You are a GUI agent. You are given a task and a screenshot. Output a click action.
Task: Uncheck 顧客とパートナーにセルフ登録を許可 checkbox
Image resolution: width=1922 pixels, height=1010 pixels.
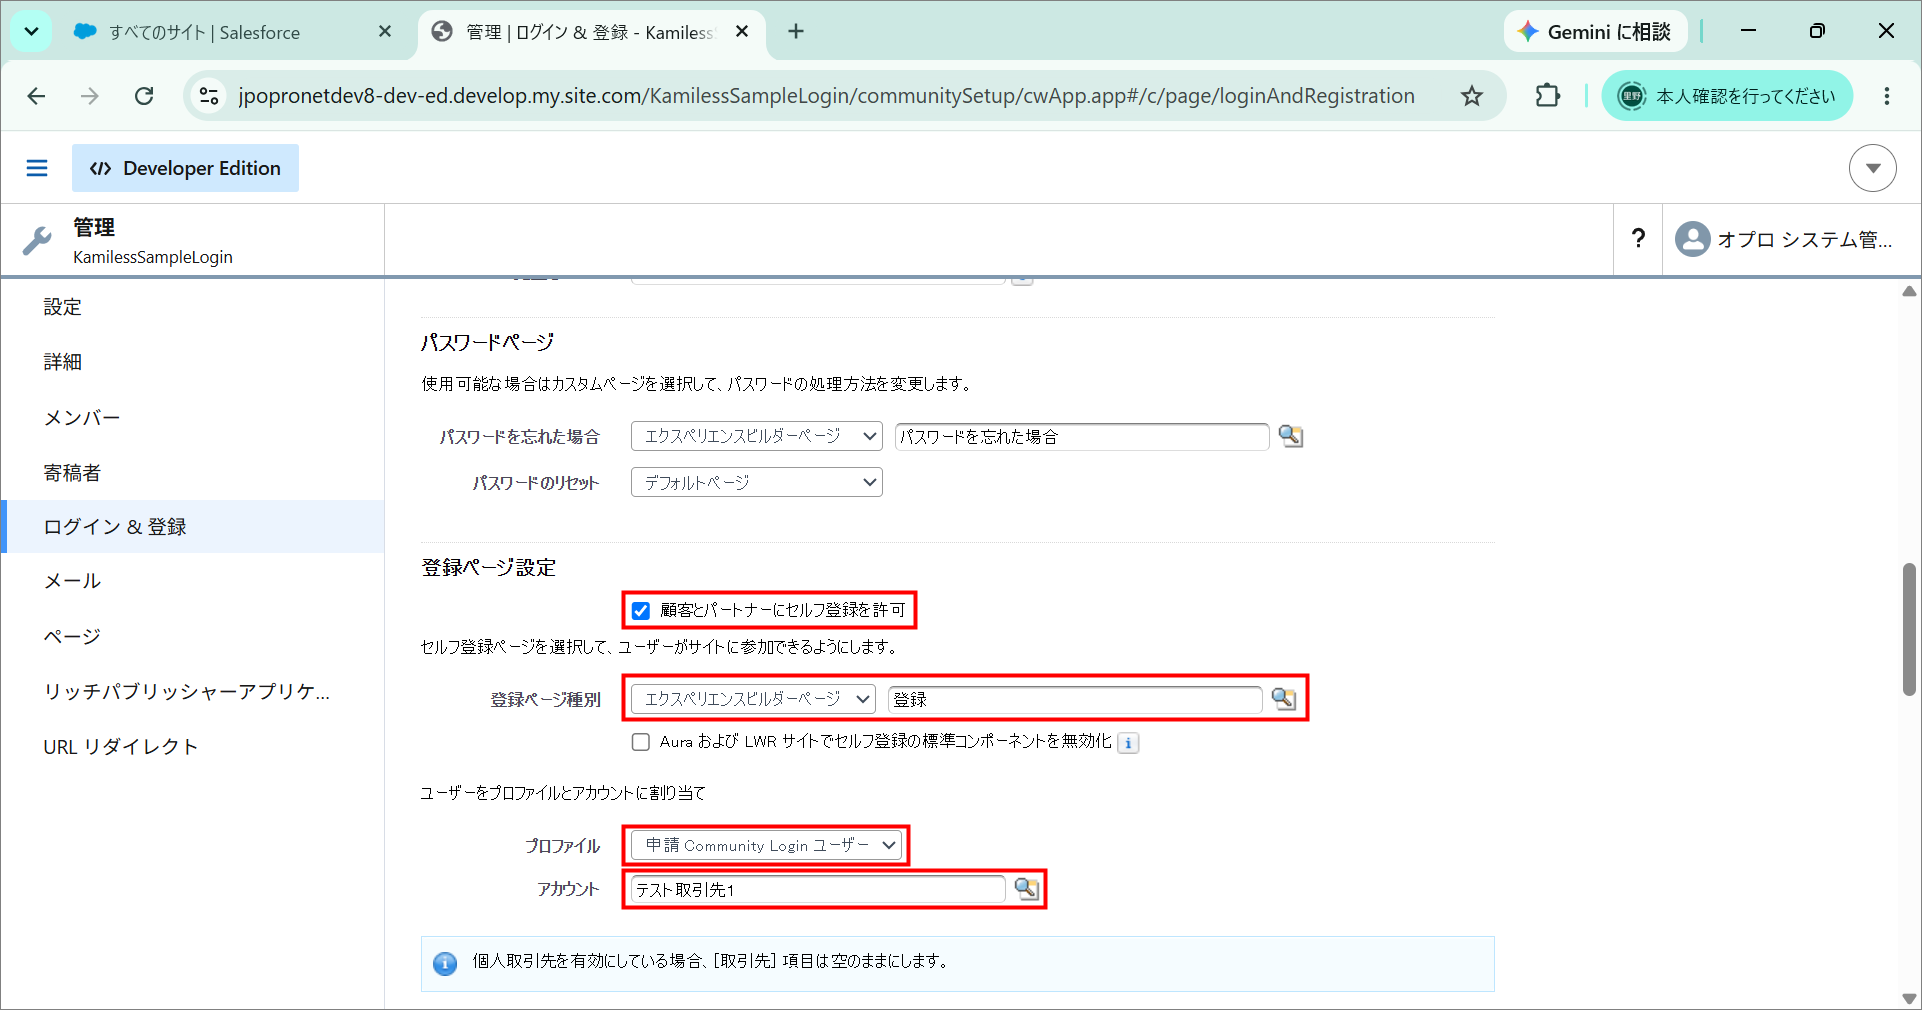(641, 610)
